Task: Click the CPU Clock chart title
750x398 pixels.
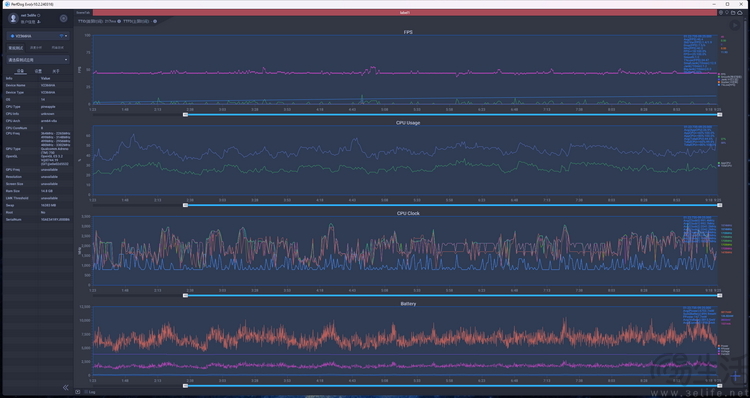Action: pos(408,213)
